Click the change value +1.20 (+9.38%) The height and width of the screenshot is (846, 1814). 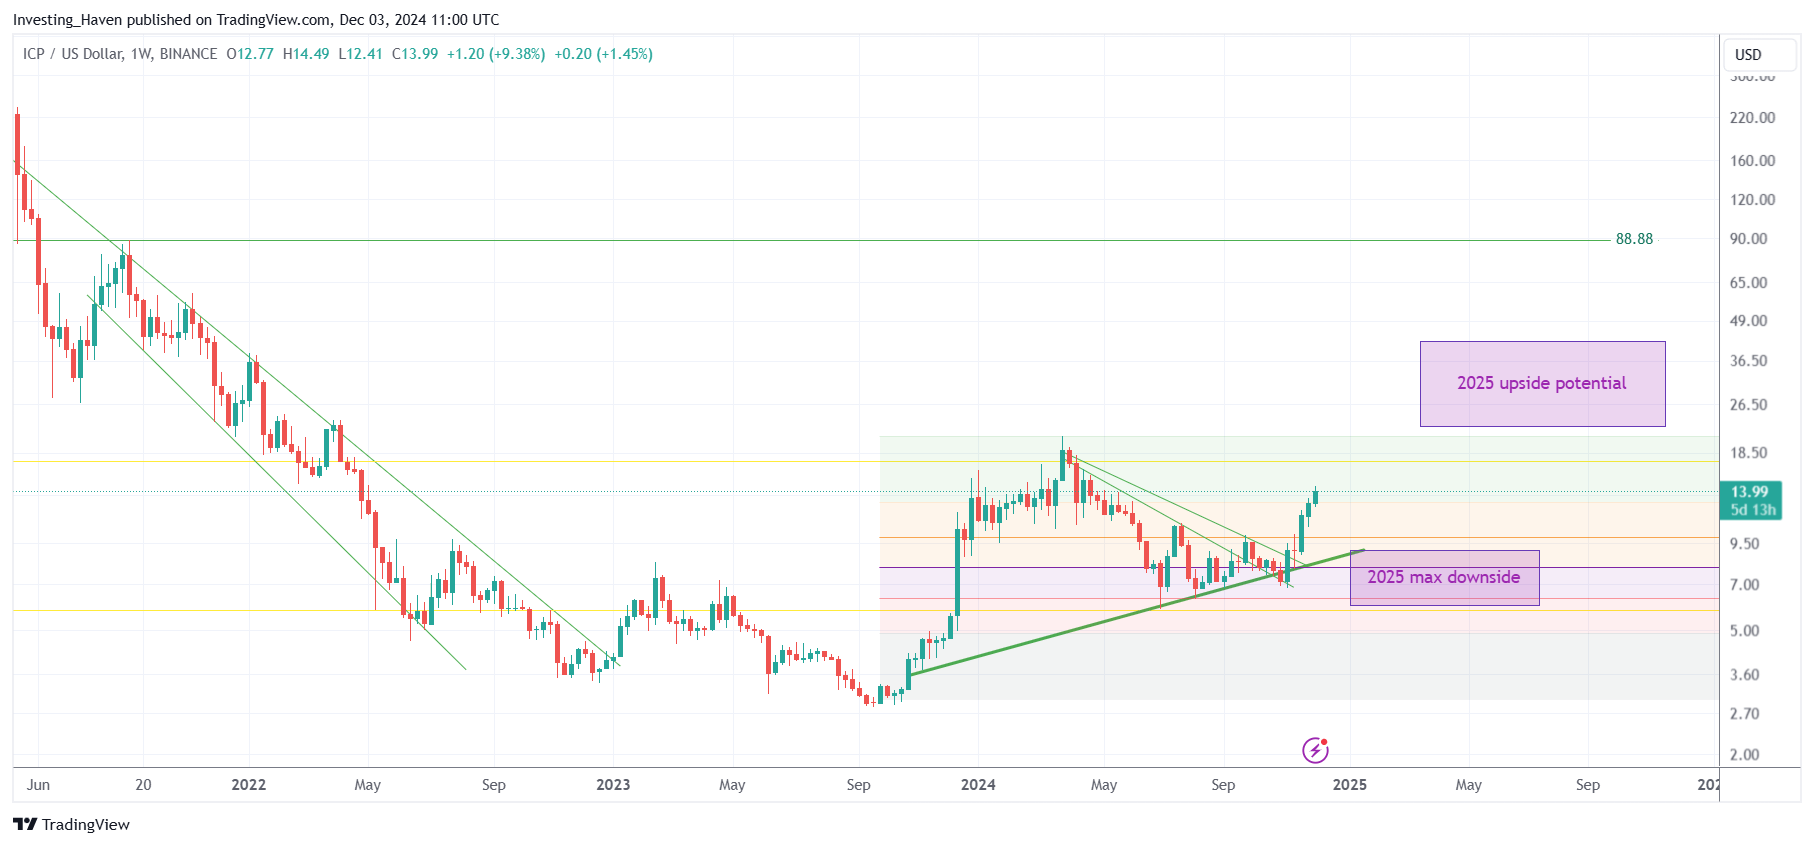[x=496, y=54]
